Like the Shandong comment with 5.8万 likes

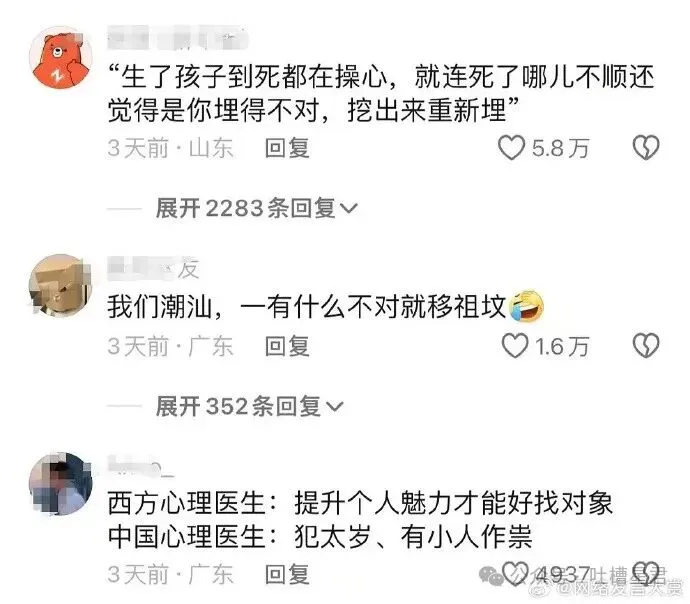pyautogui.click(x=511, y=147)
